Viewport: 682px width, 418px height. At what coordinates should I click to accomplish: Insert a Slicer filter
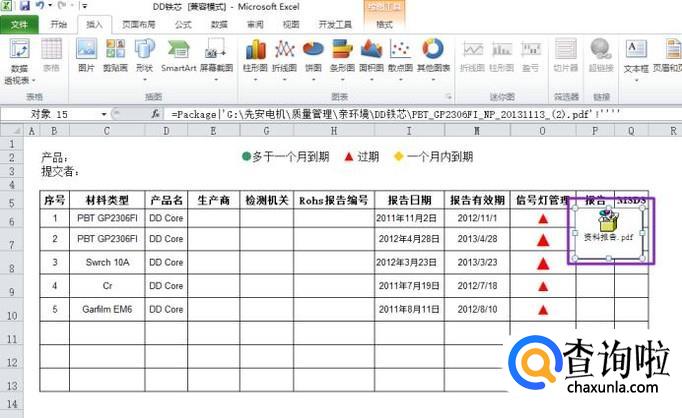point(565,56)
